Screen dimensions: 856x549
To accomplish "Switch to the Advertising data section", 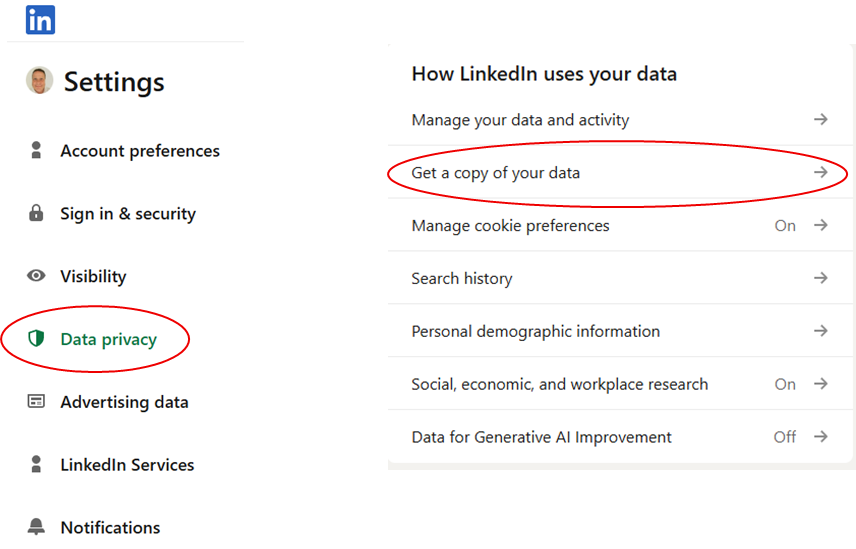I will (124, 402).
